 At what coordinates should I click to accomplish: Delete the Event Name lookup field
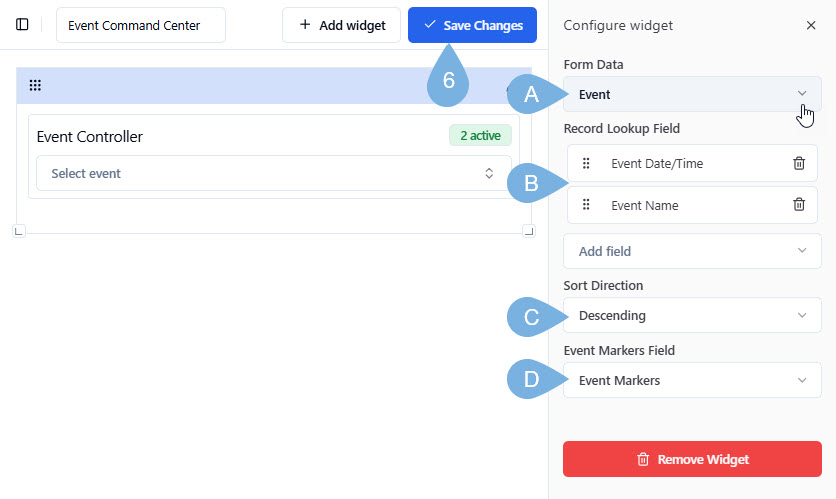(x=798, y=205)
